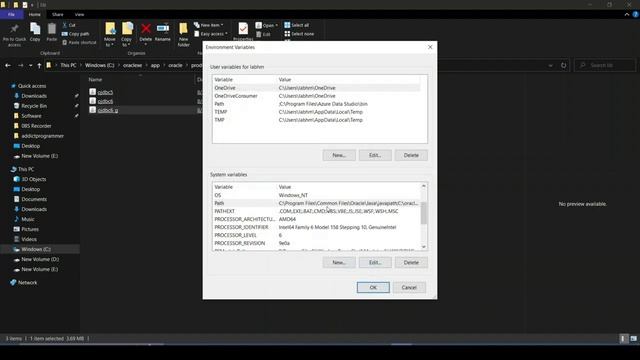Click Delete under User variables
Viewport: 640px width, 360px height.
[411, 155]
